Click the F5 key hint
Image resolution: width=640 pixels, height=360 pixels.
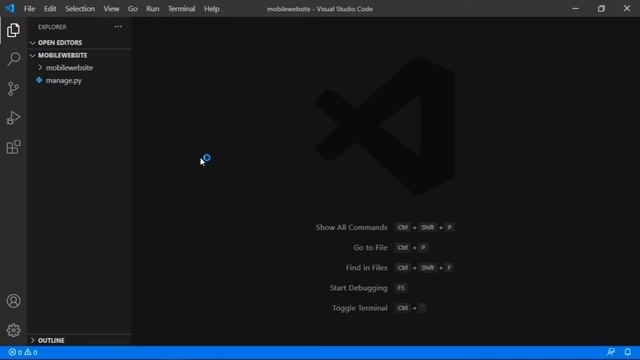(401, 288)
